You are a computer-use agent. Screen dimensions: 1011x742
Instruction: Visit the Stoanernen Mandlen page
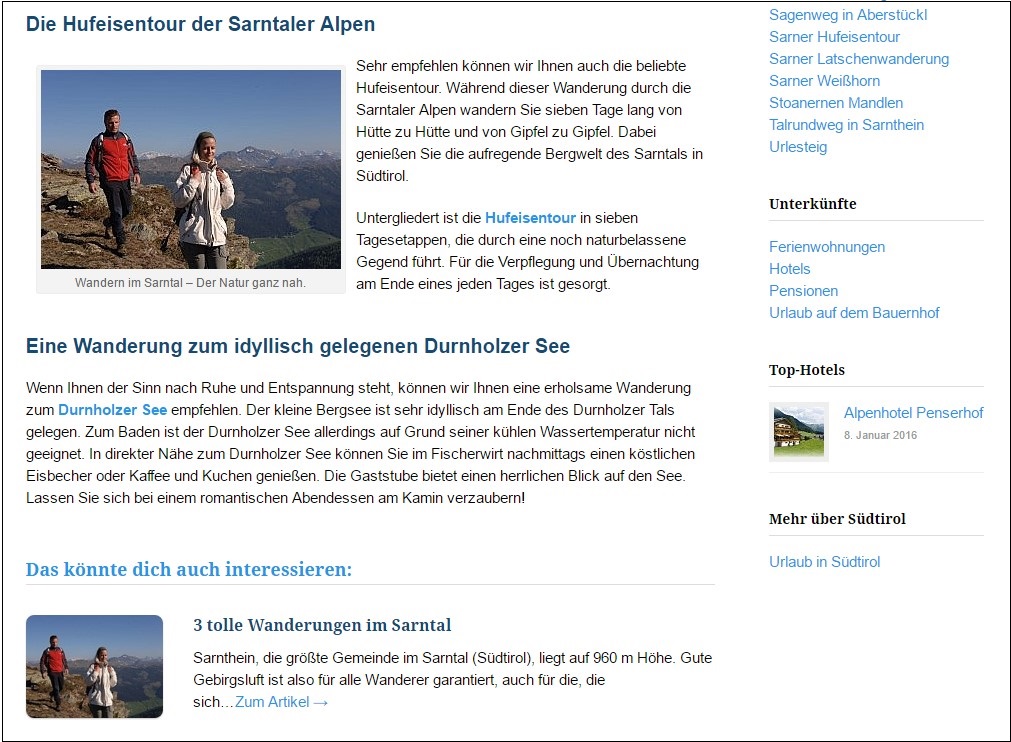pyautogui.click(x=836, y=103)
